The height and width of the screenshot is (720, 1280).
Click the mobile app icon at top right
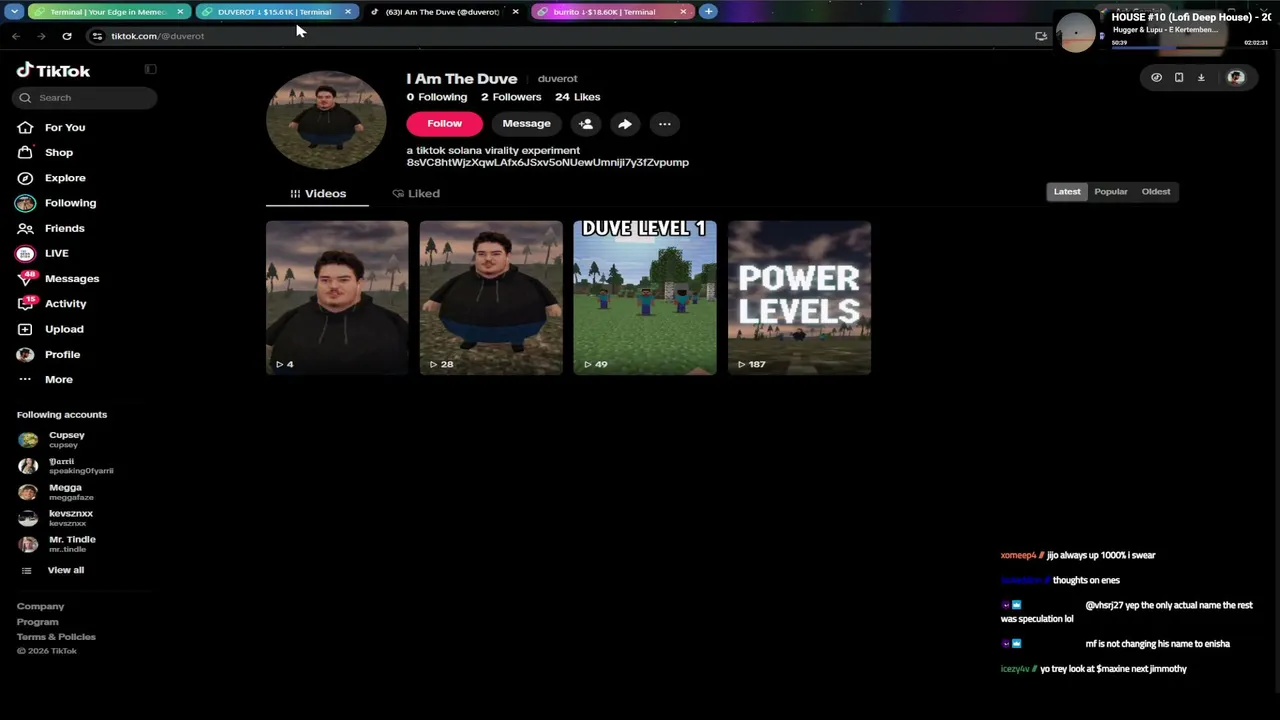(1179, 78)
